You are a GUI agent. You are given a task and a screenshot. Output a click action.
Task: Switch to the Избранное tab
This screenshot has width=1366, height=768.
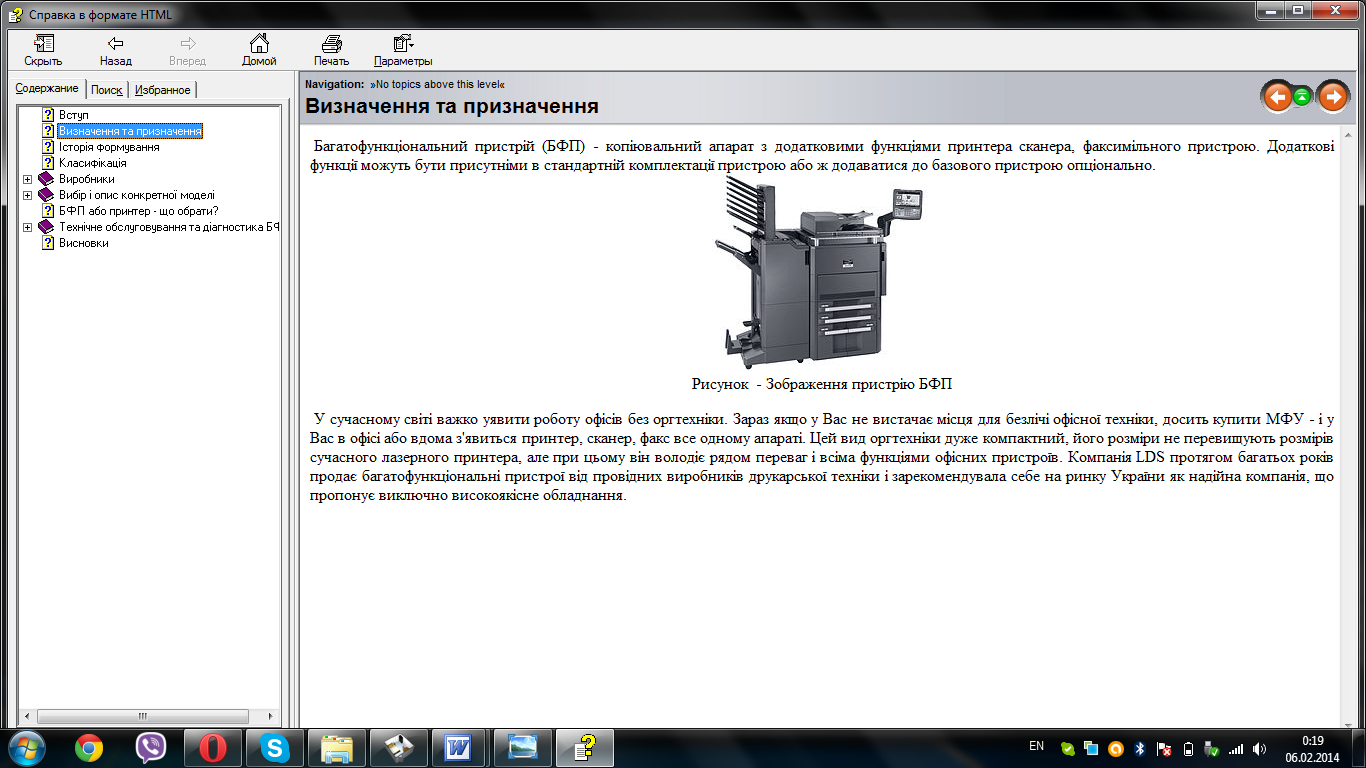pyautogui.click(x=162, y=90)
